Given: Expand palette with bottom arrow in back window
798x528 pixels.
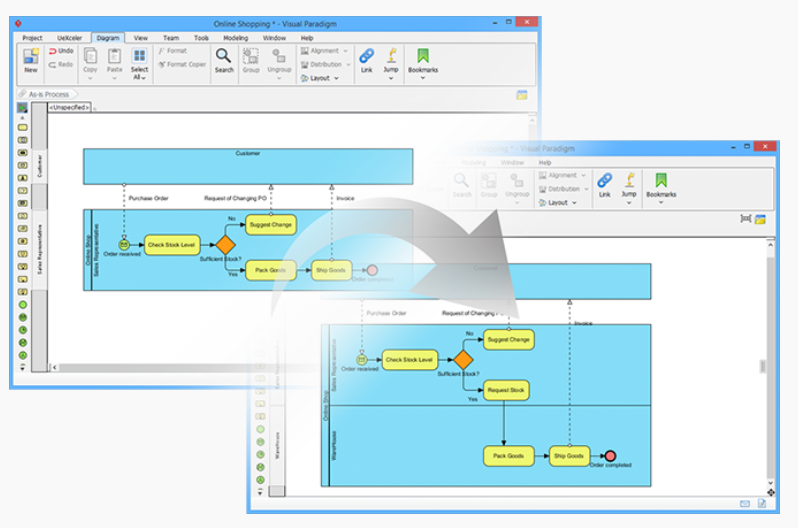Looking at the screenshot, I should click(22, 367).
